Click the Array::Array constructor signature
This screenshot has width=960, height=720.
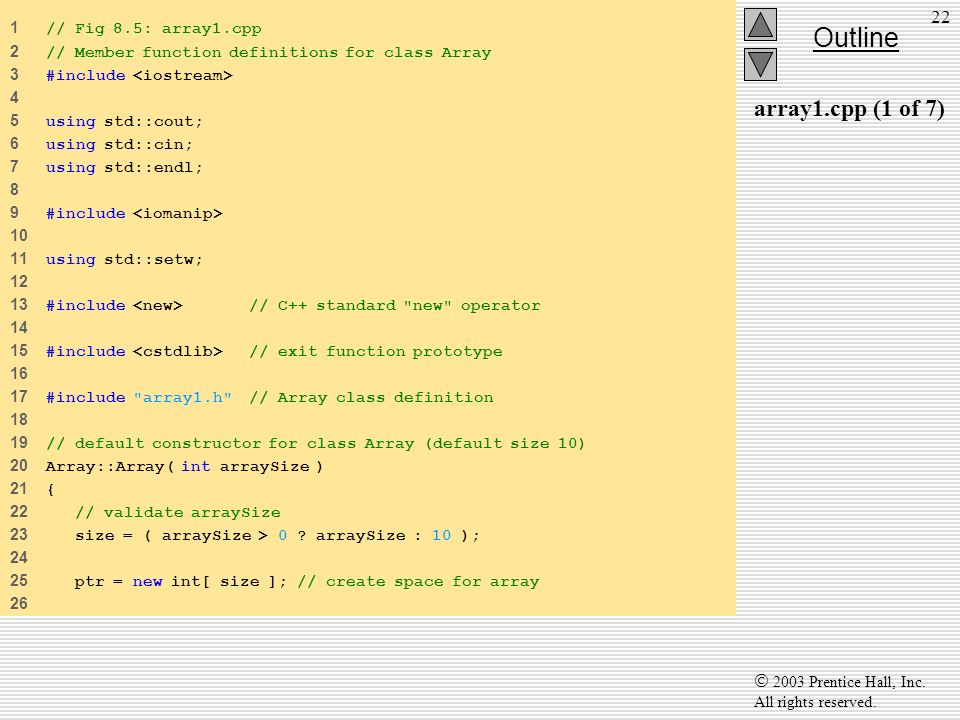(184, 467)
